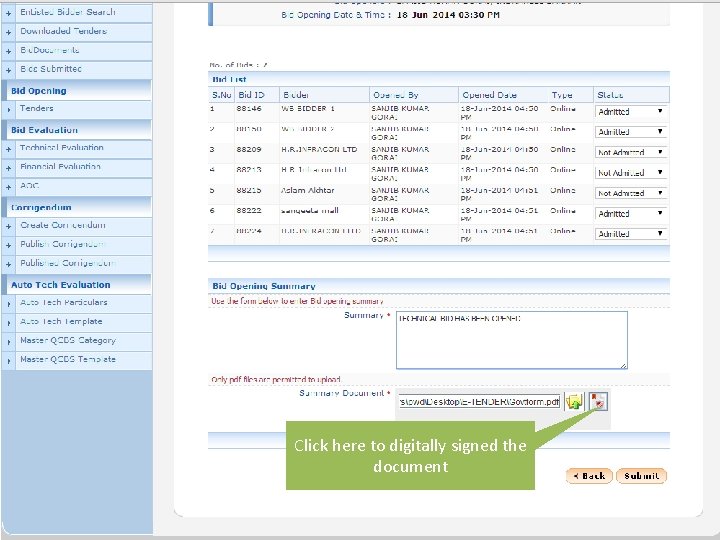Expand plus icon beside Technical Evaluation
This screenshot has width=720, height=540.
(8, 149)
